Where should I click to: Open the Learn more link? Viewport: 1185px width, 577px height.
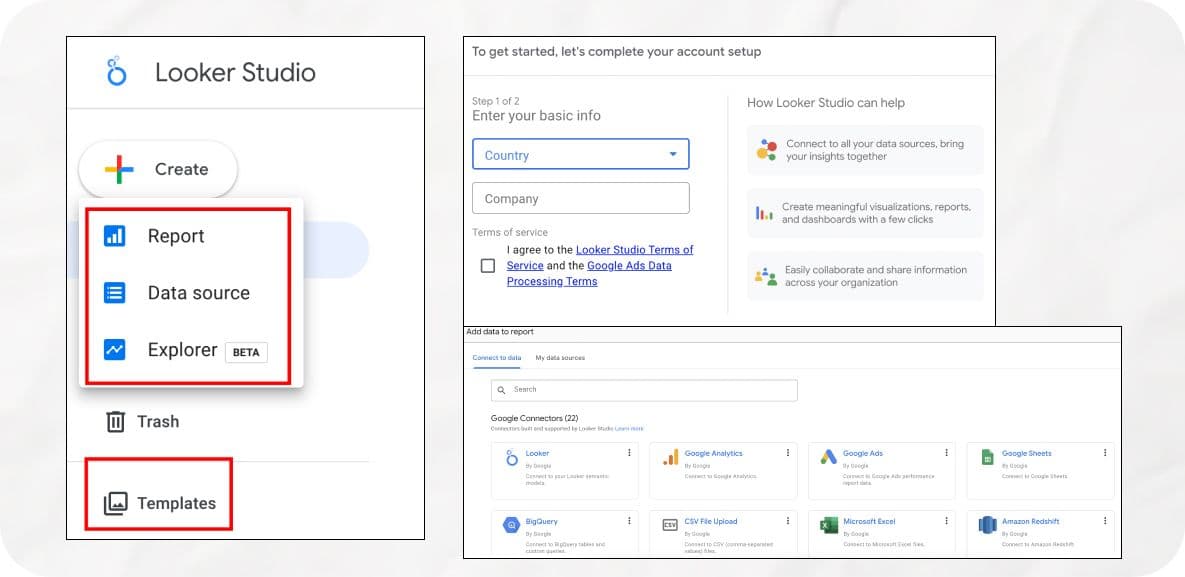click(630, 429)
